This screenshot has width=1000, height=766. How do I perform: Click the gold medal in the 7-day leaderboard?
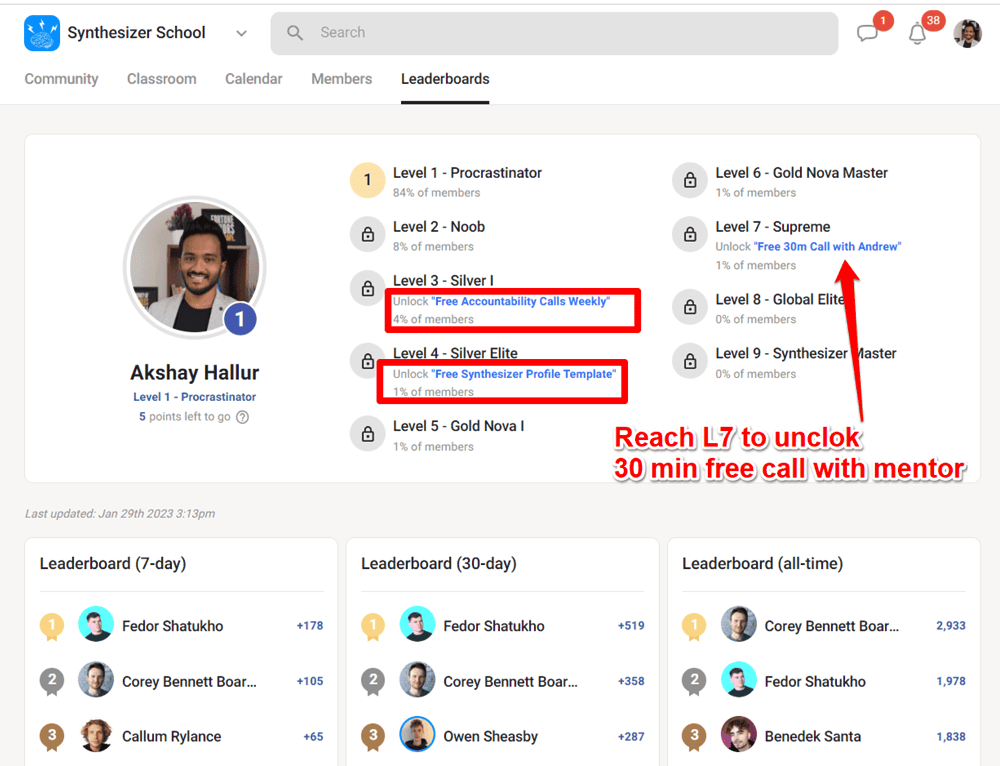tap(51, 626)
